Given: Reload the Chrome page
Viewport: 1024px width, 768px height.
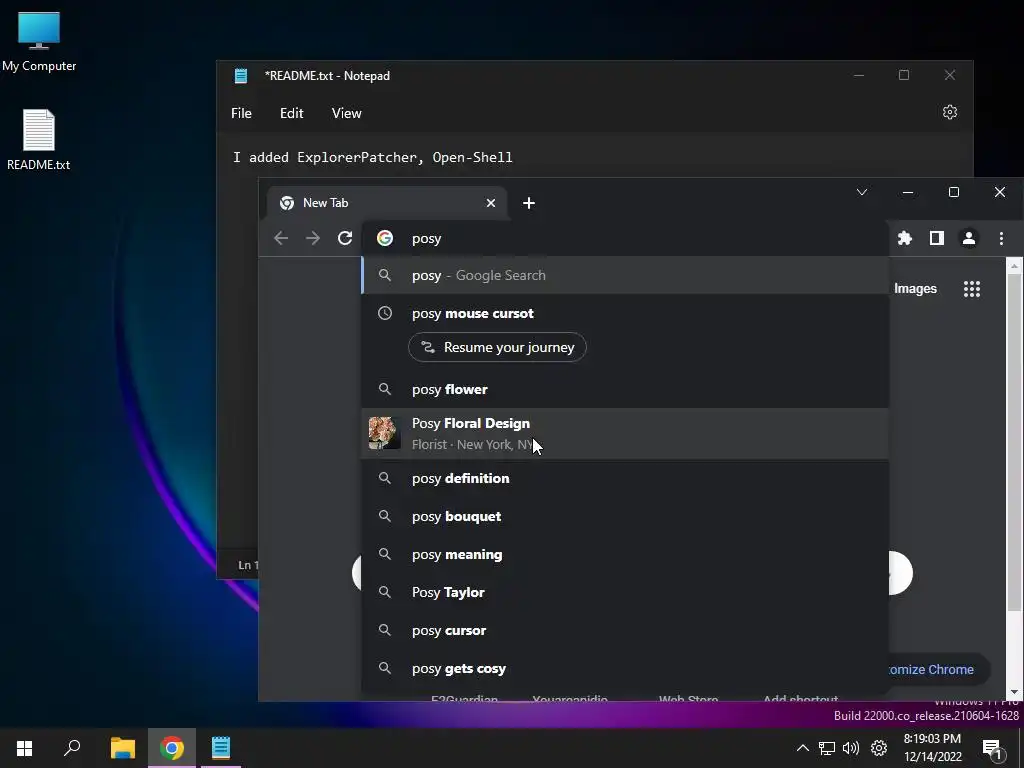Looking at the screenshot, I should click(x=345, y=238).
